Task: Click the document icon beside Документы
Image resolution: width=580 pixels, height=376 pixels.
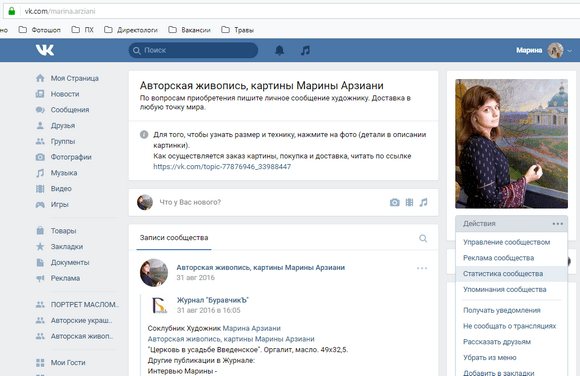Action: point(40,262)
